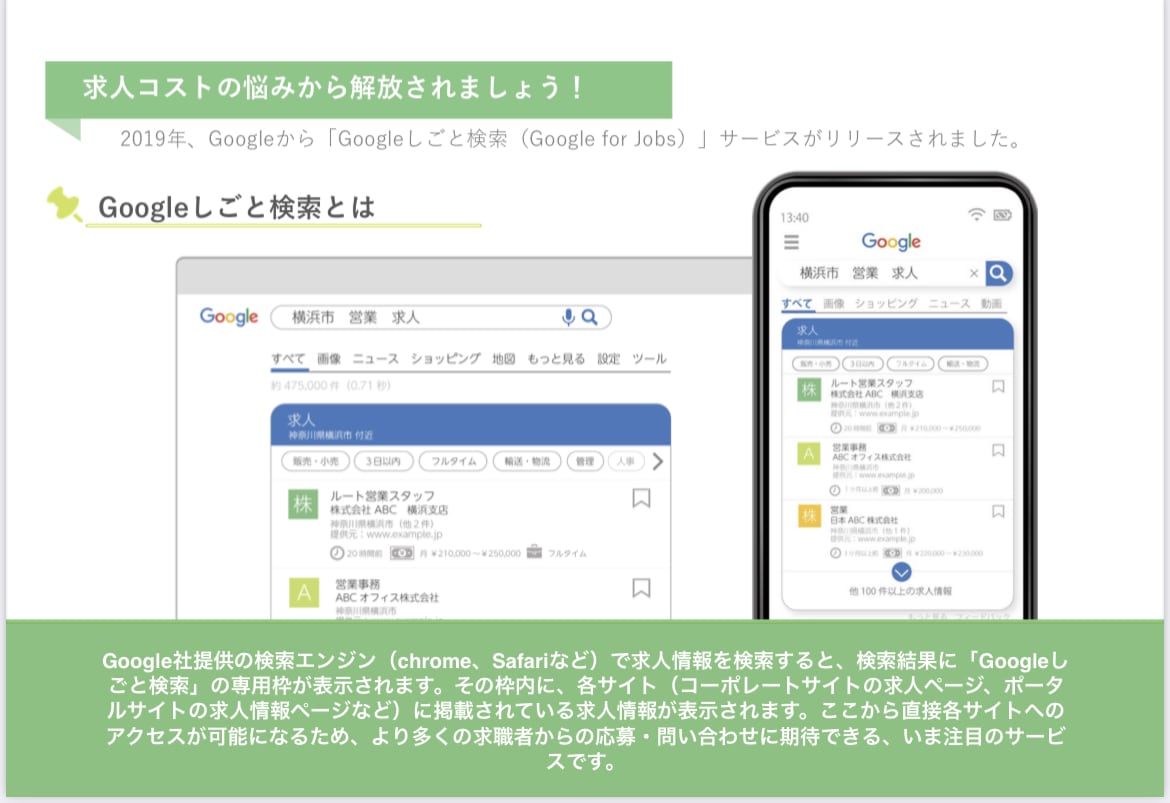This screenshot has width=1170, height=803.
Task: Open the desktop もっと見る menu
Action: pos(556,359)
